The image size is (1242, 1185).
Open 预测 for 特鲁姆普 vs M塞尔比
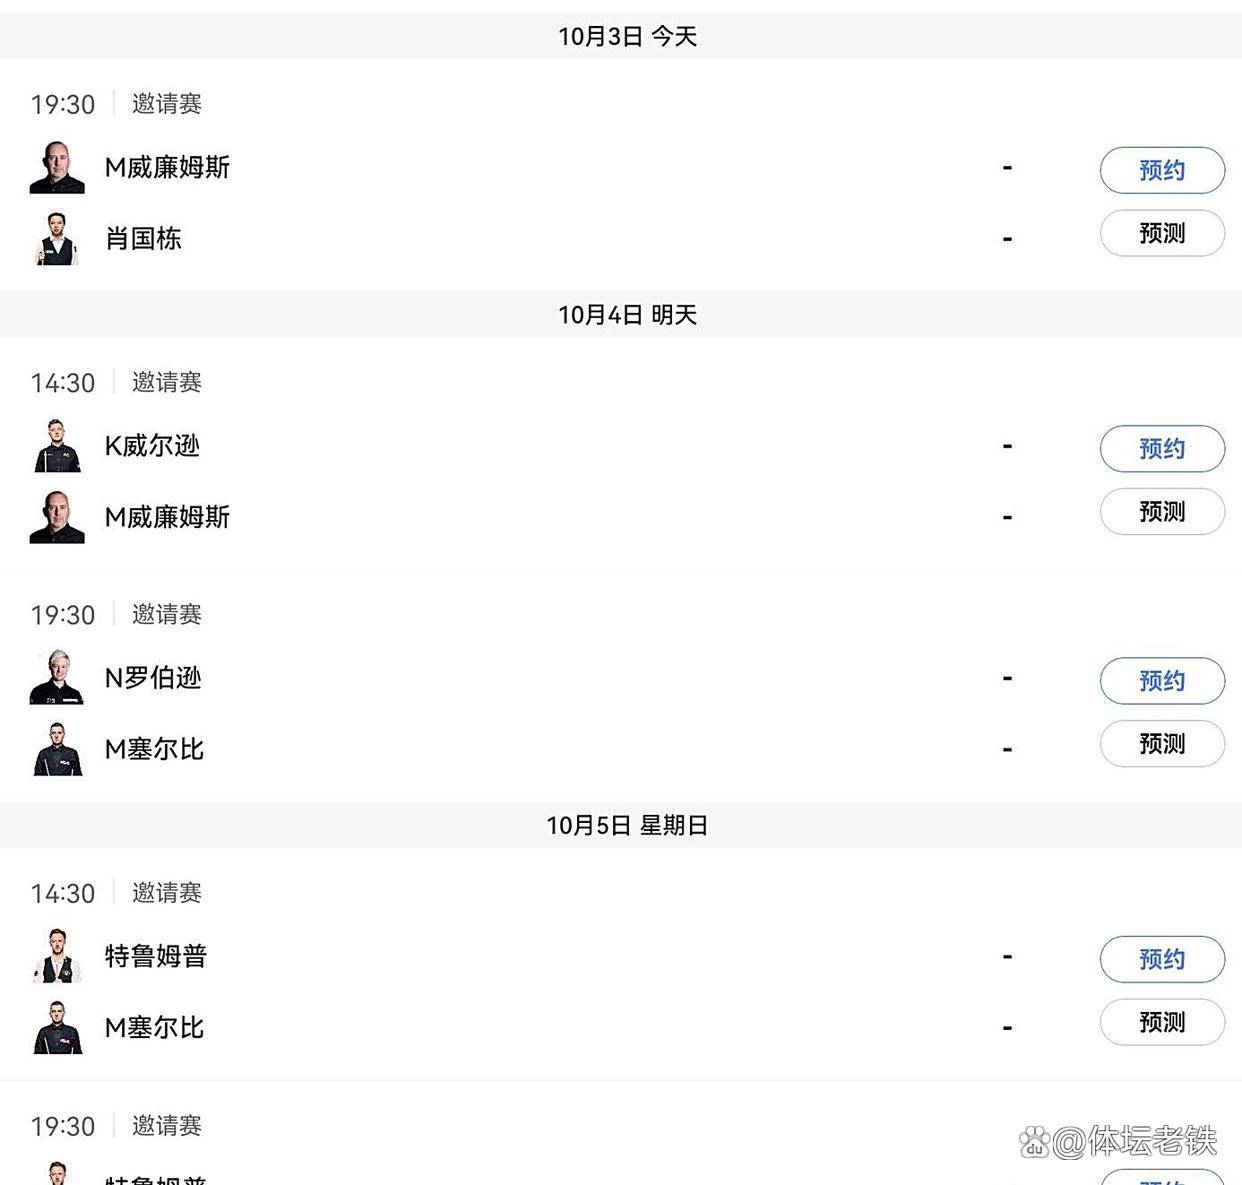point(1162,1022)
